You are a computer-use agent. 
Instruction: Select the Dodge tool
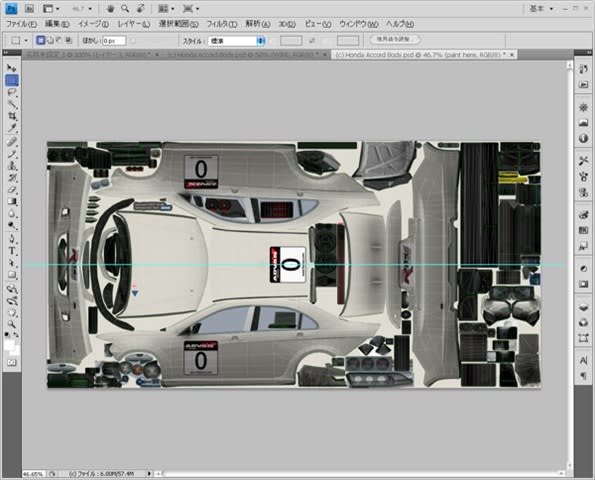(x=12, y=225)
